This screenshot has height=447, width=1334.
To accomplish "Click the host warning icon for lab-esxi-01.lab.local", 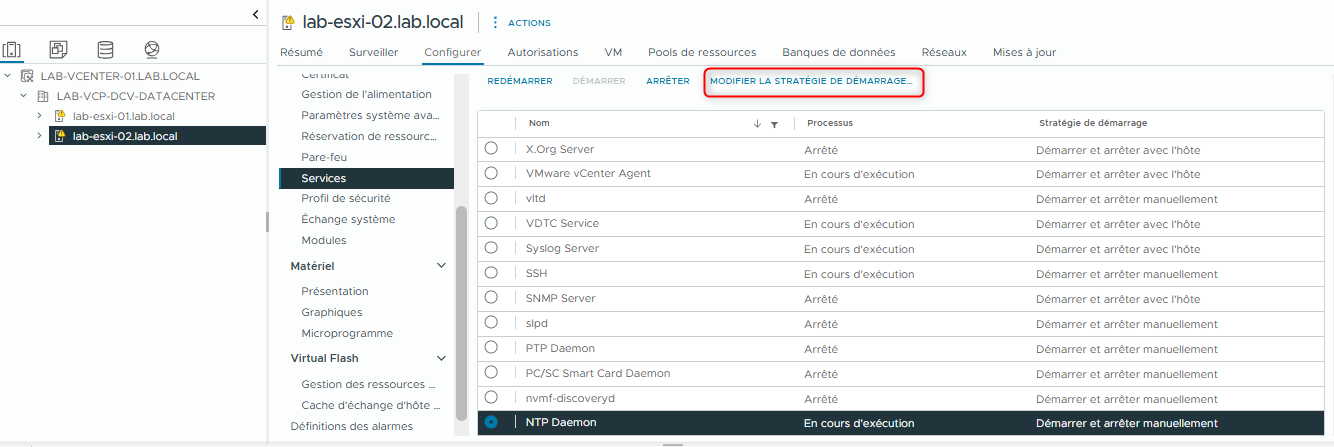I will 59,116.
